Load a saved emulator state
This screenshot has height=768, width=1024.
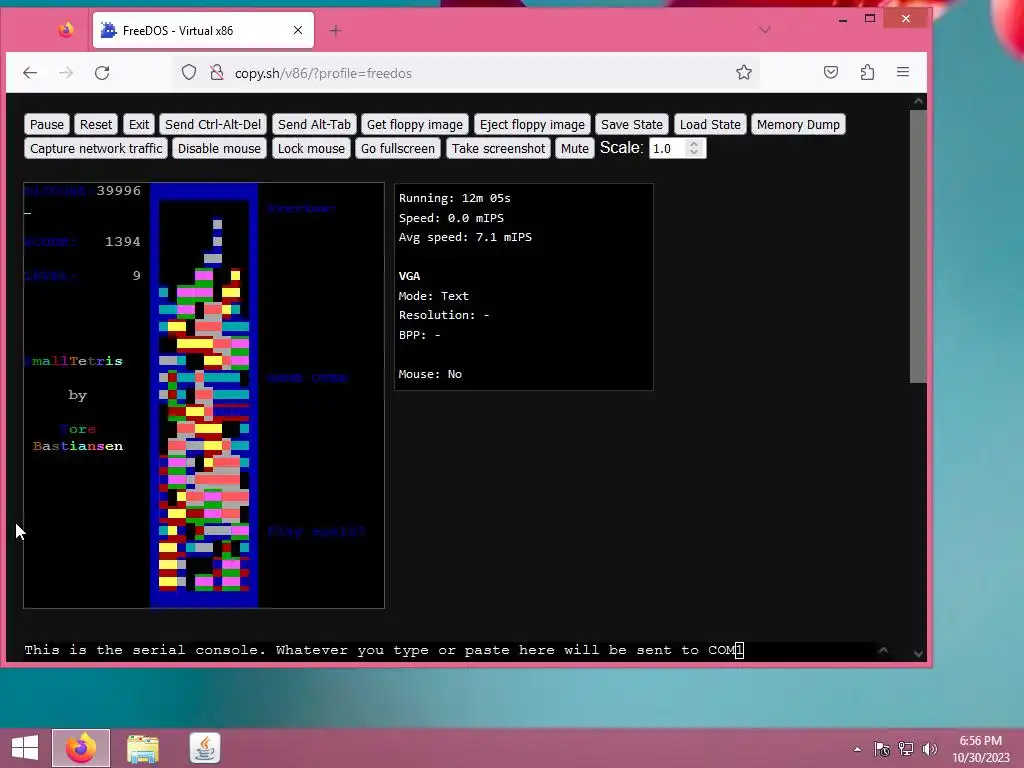(710, 124)
